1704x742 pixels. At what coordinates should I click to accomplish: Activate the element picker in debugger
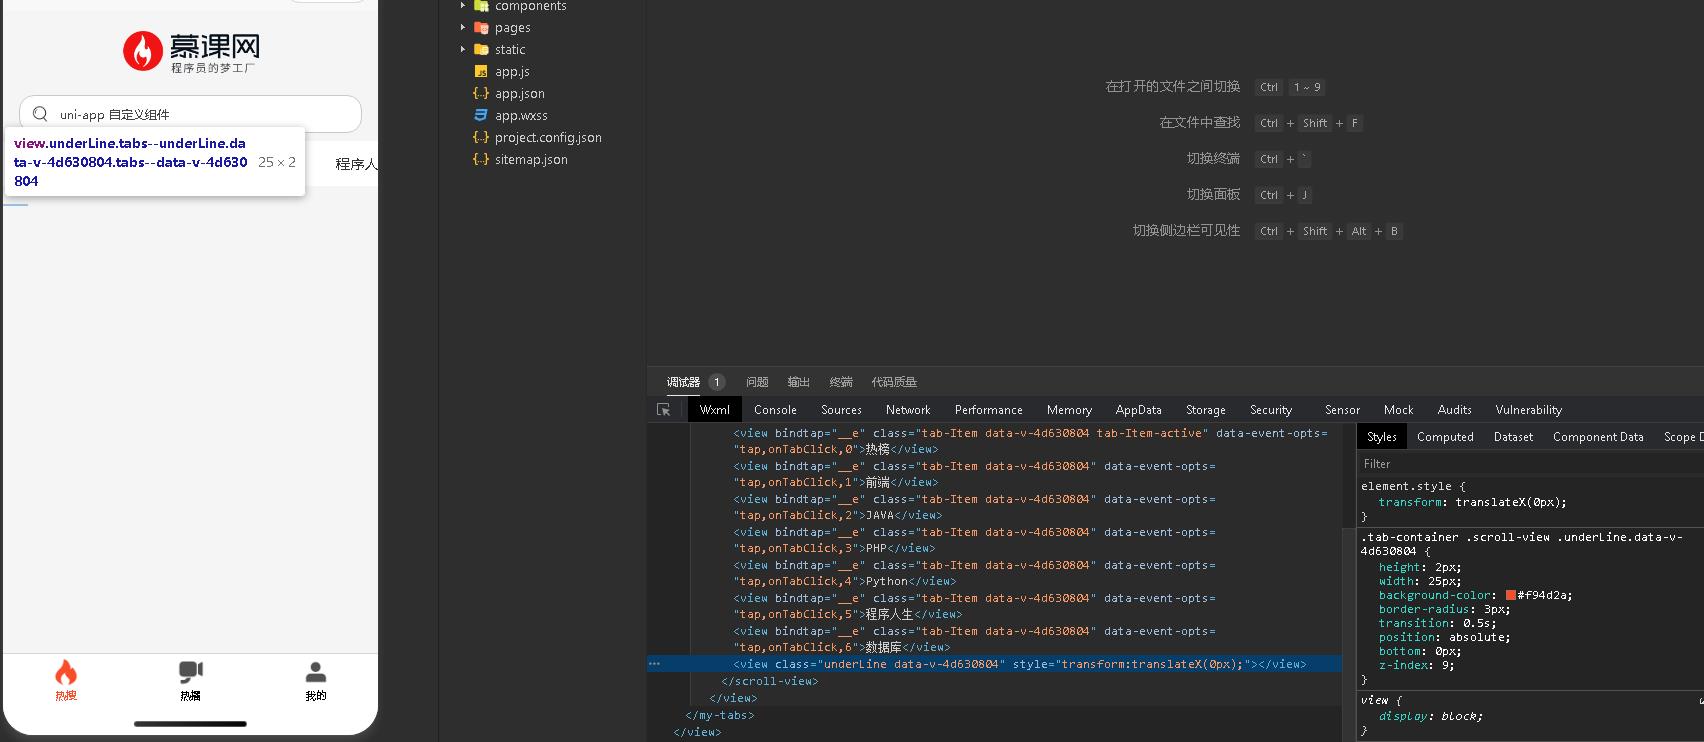(663, 410)
